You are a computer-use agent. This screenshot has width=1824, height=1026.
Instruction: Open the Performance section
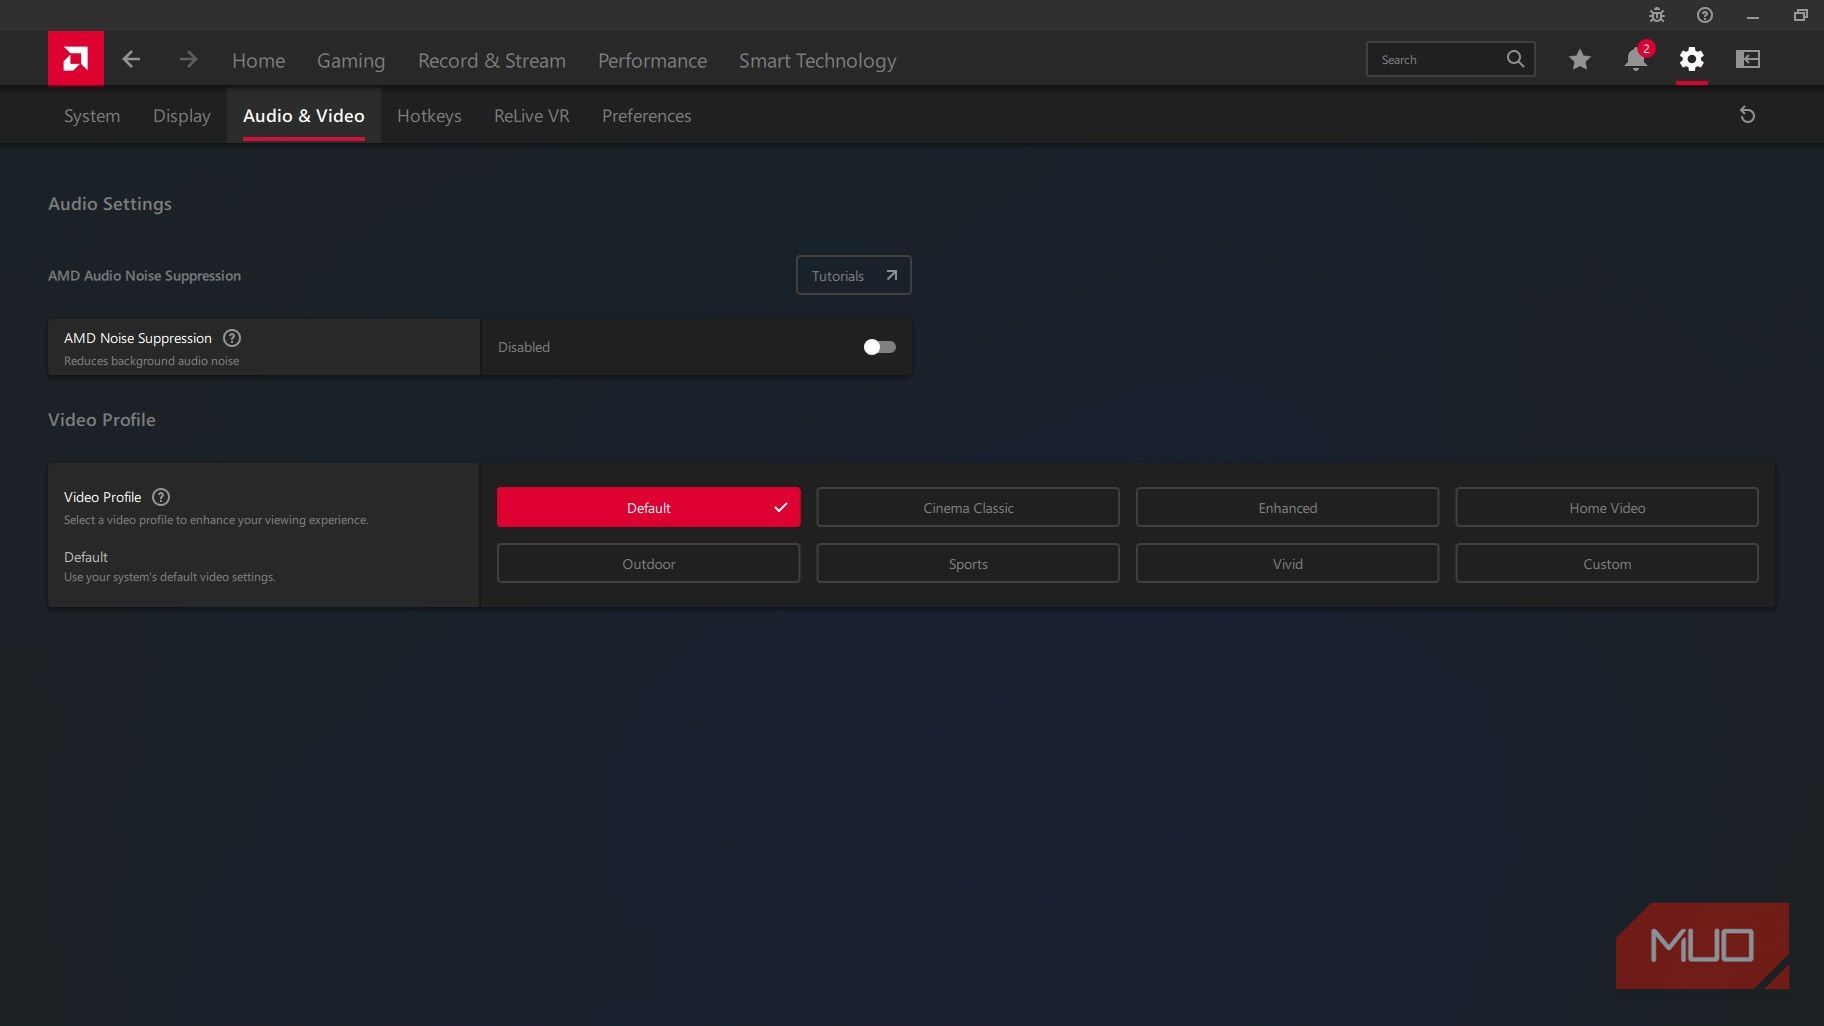coord(652,60)
